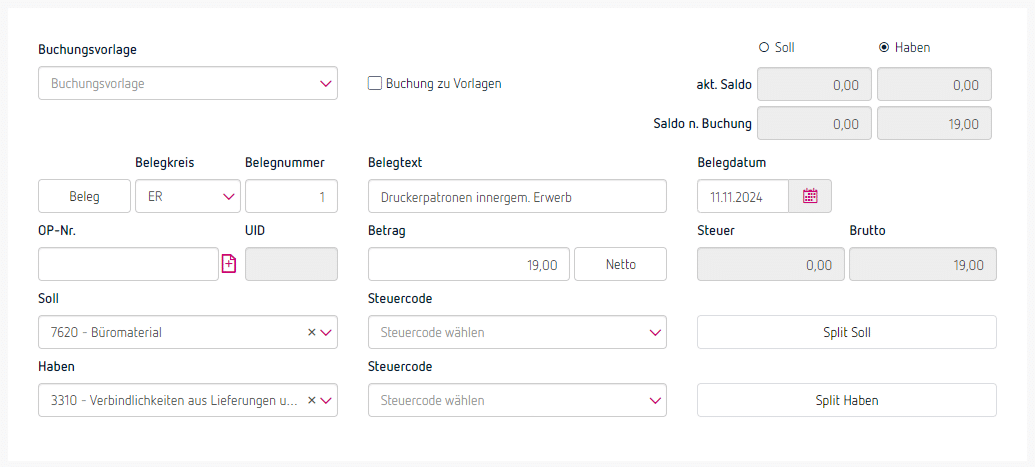Focus the Betrag amount field
Screen dimensions: 1035x467
tap(469, 265)
